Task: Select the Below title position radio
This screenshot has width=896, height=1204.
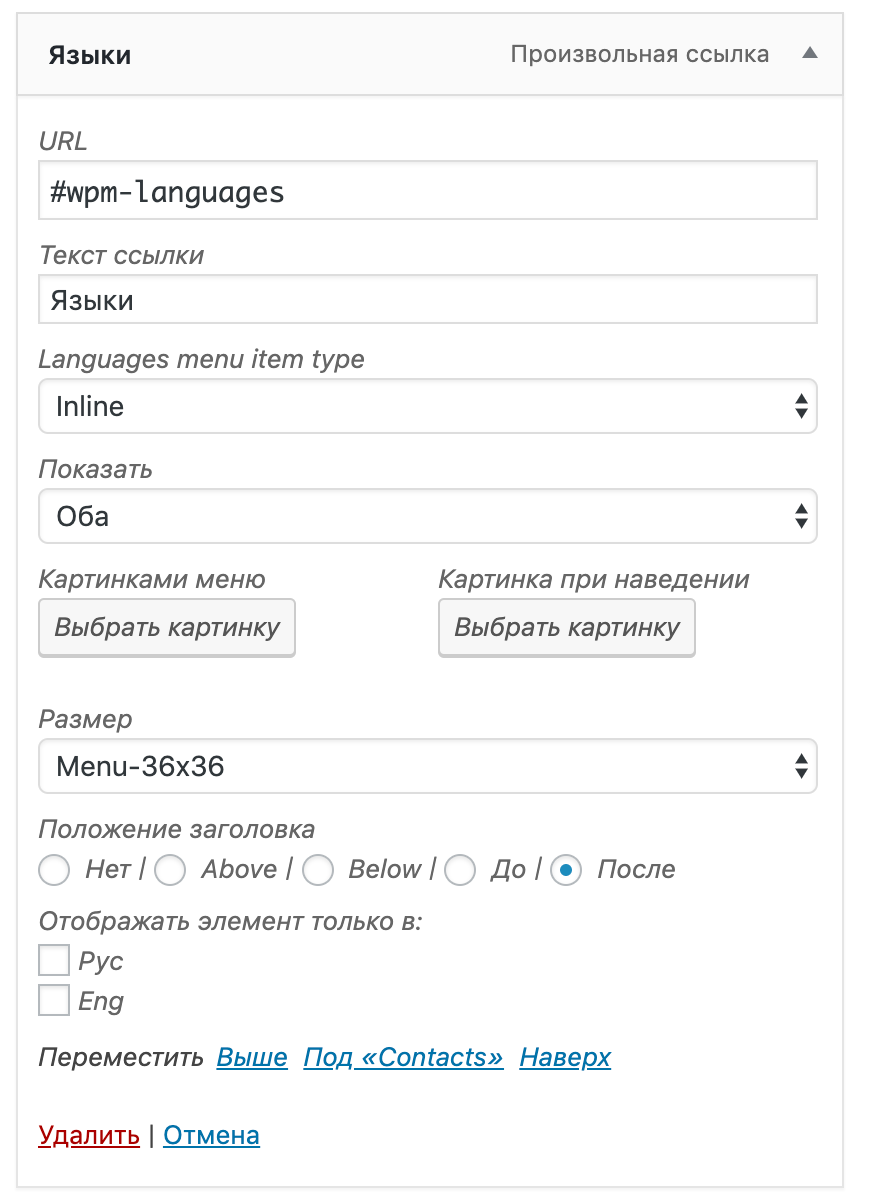Action: point(318,870)
